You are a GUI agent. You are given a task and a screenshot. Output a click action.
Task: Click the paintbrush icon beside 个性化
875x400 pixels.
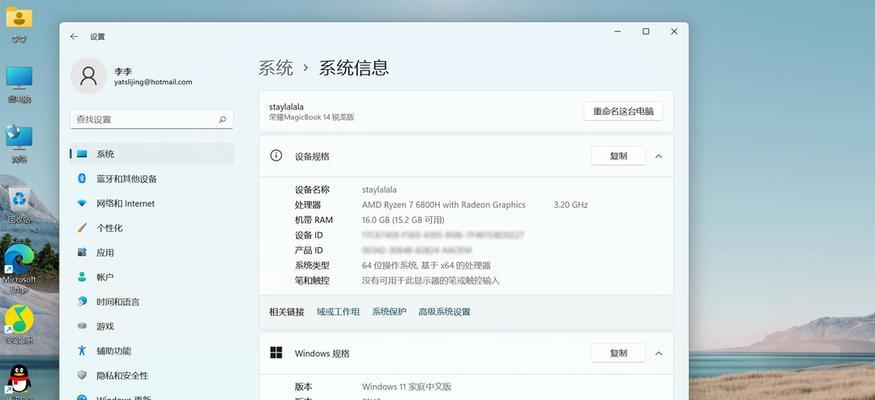pos(82,228)
